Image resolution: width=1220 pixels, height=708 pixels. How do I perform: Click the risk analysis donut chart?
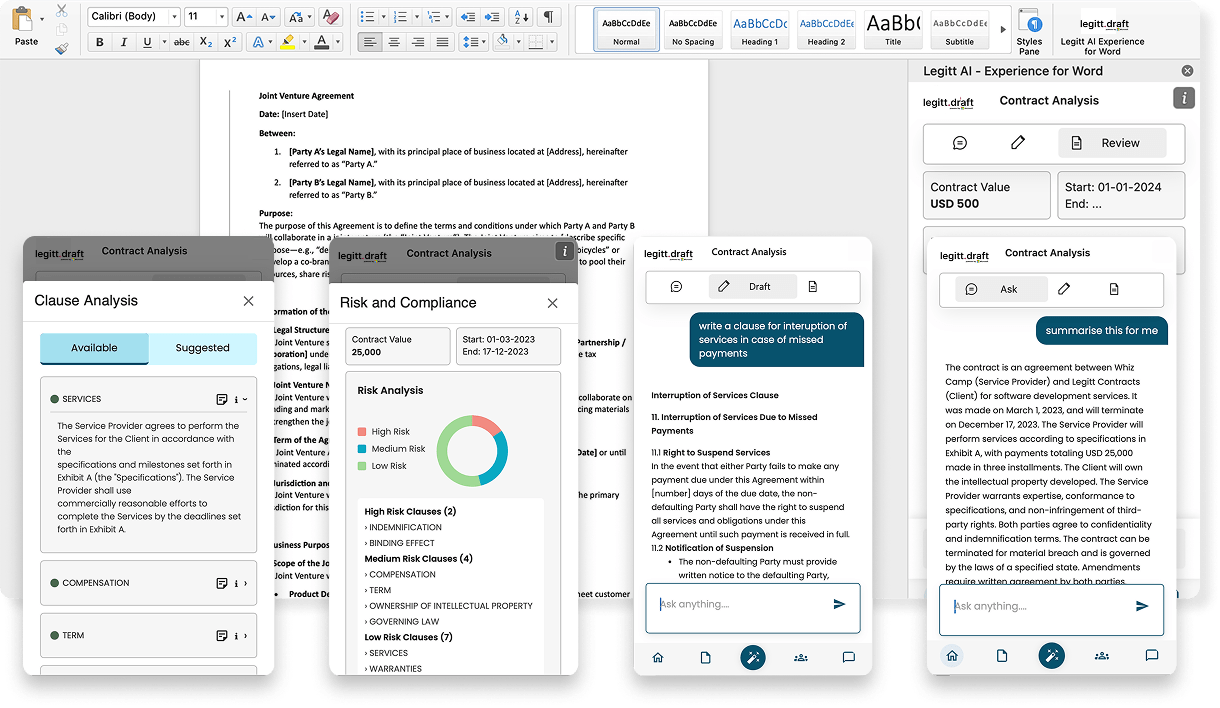(472, 450)
